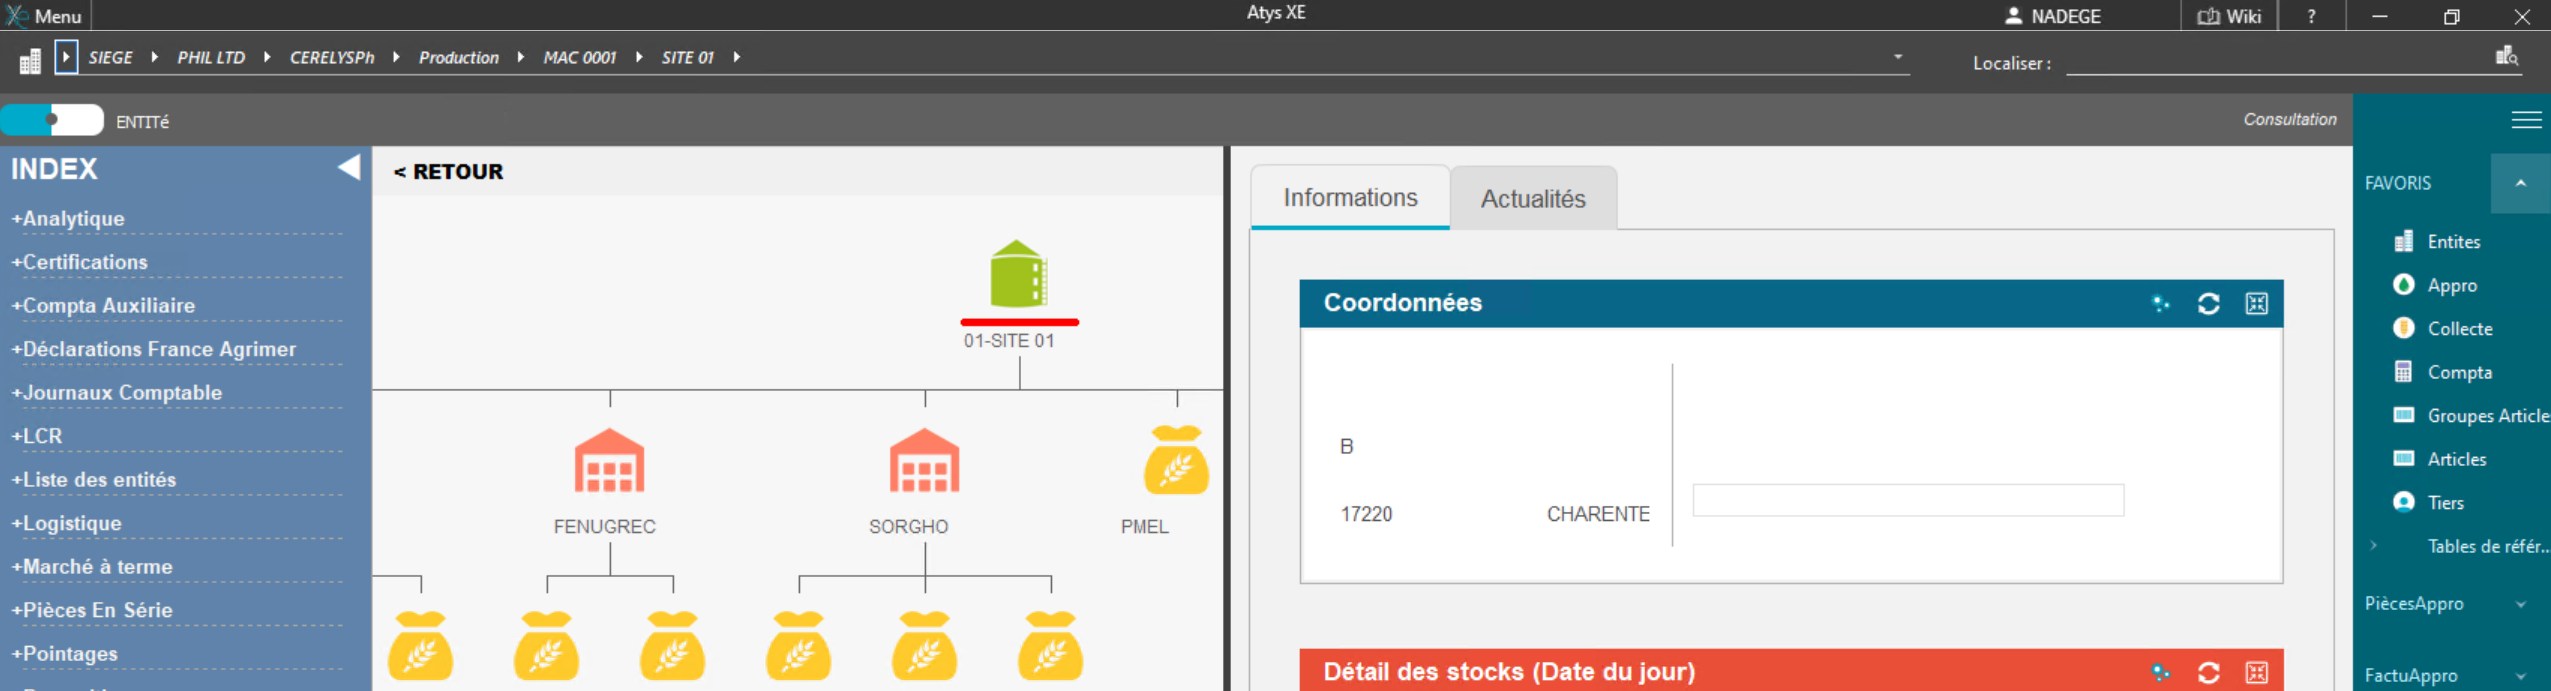The height and width of the screenshot is (691, 2551).
Task: Expand the arrow after CERELYSPh
Action: coord(396,57)
